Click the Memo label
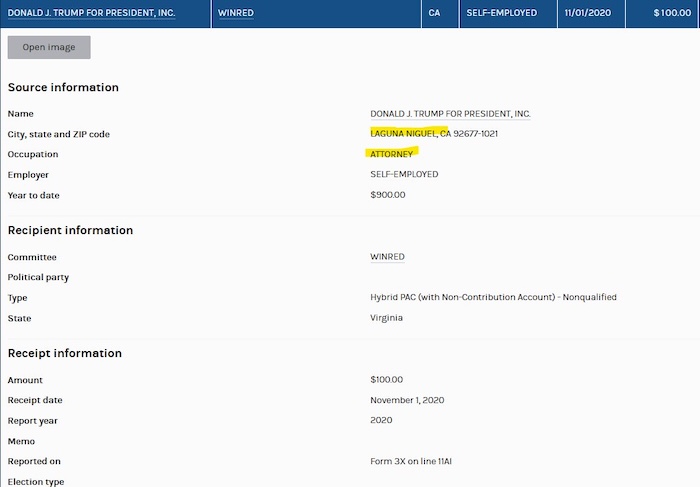The width and height of the screenshot is (700, 487). [x=21, y=441]
